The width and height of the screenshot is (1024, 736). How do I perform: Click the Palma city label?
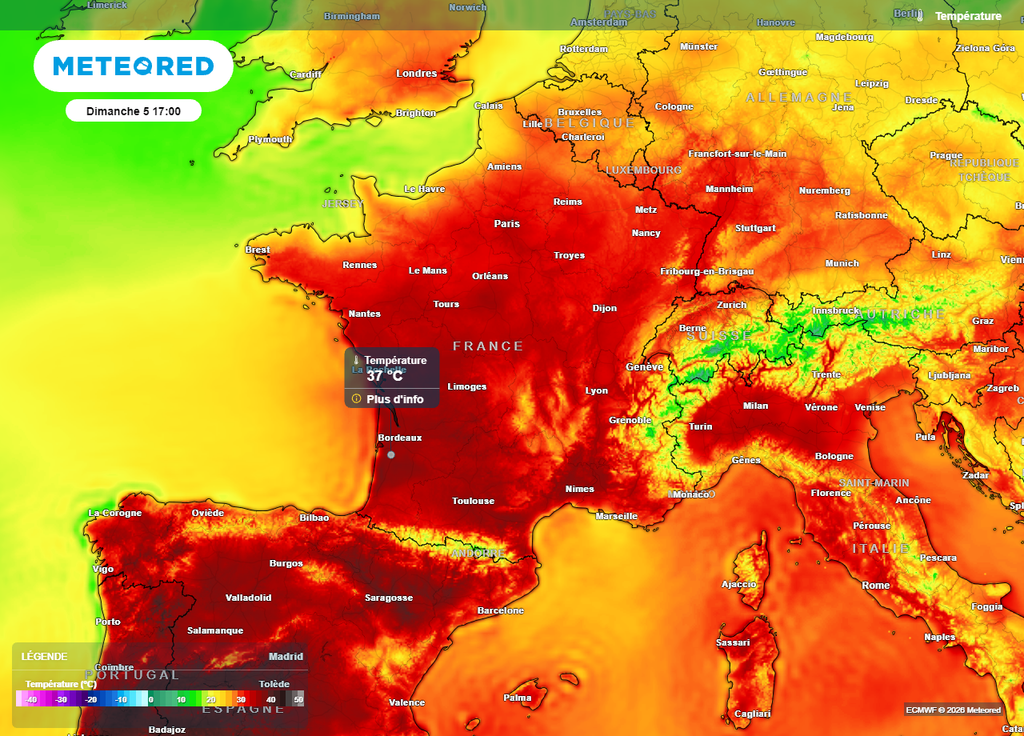[x=517, y=697]
